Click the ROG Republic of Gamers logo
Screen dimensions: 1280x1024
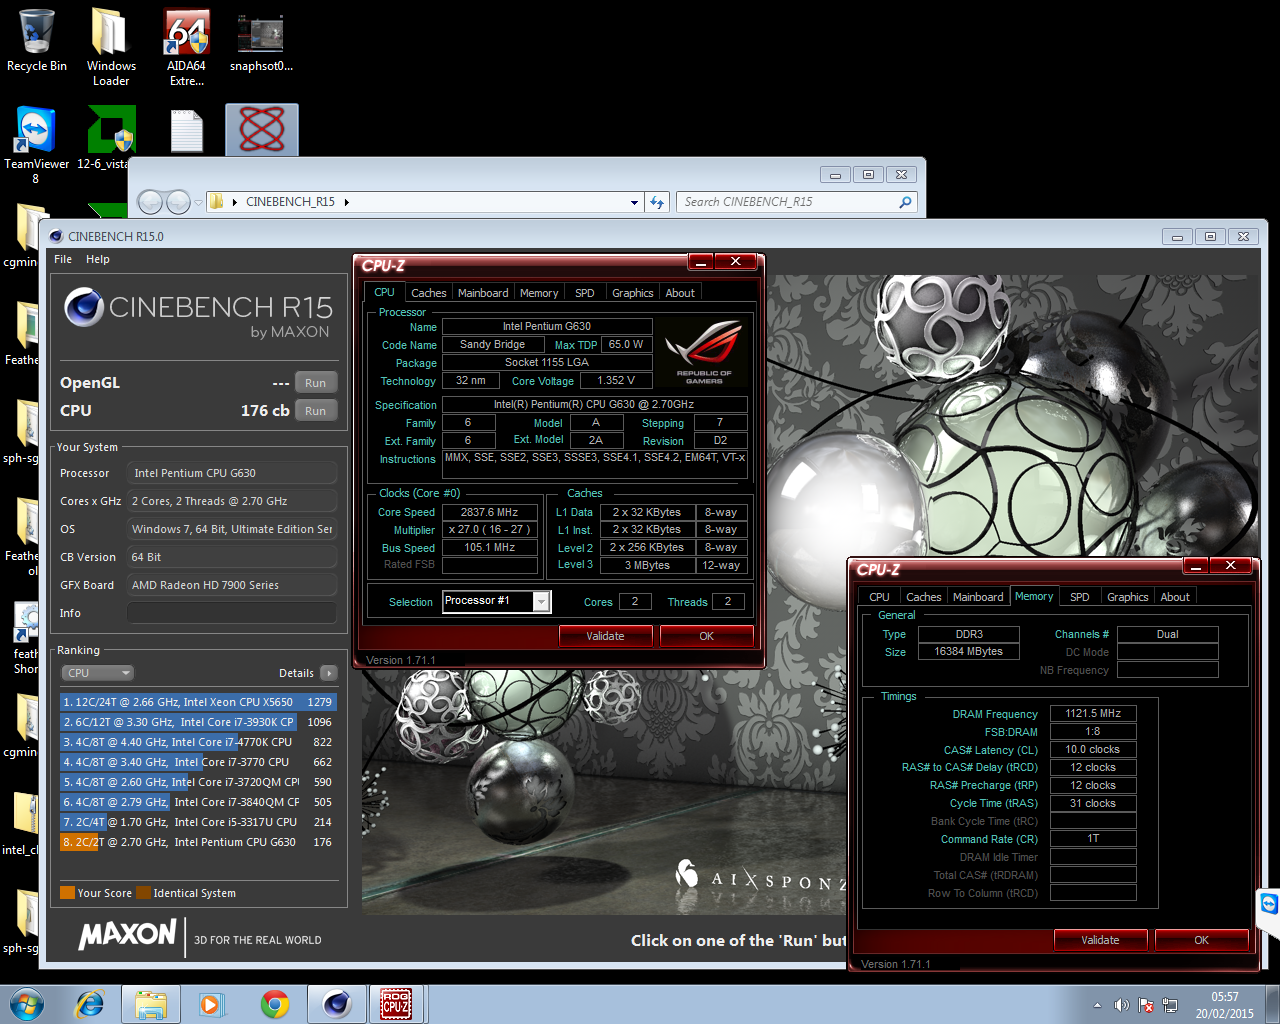tap(704, 351)
